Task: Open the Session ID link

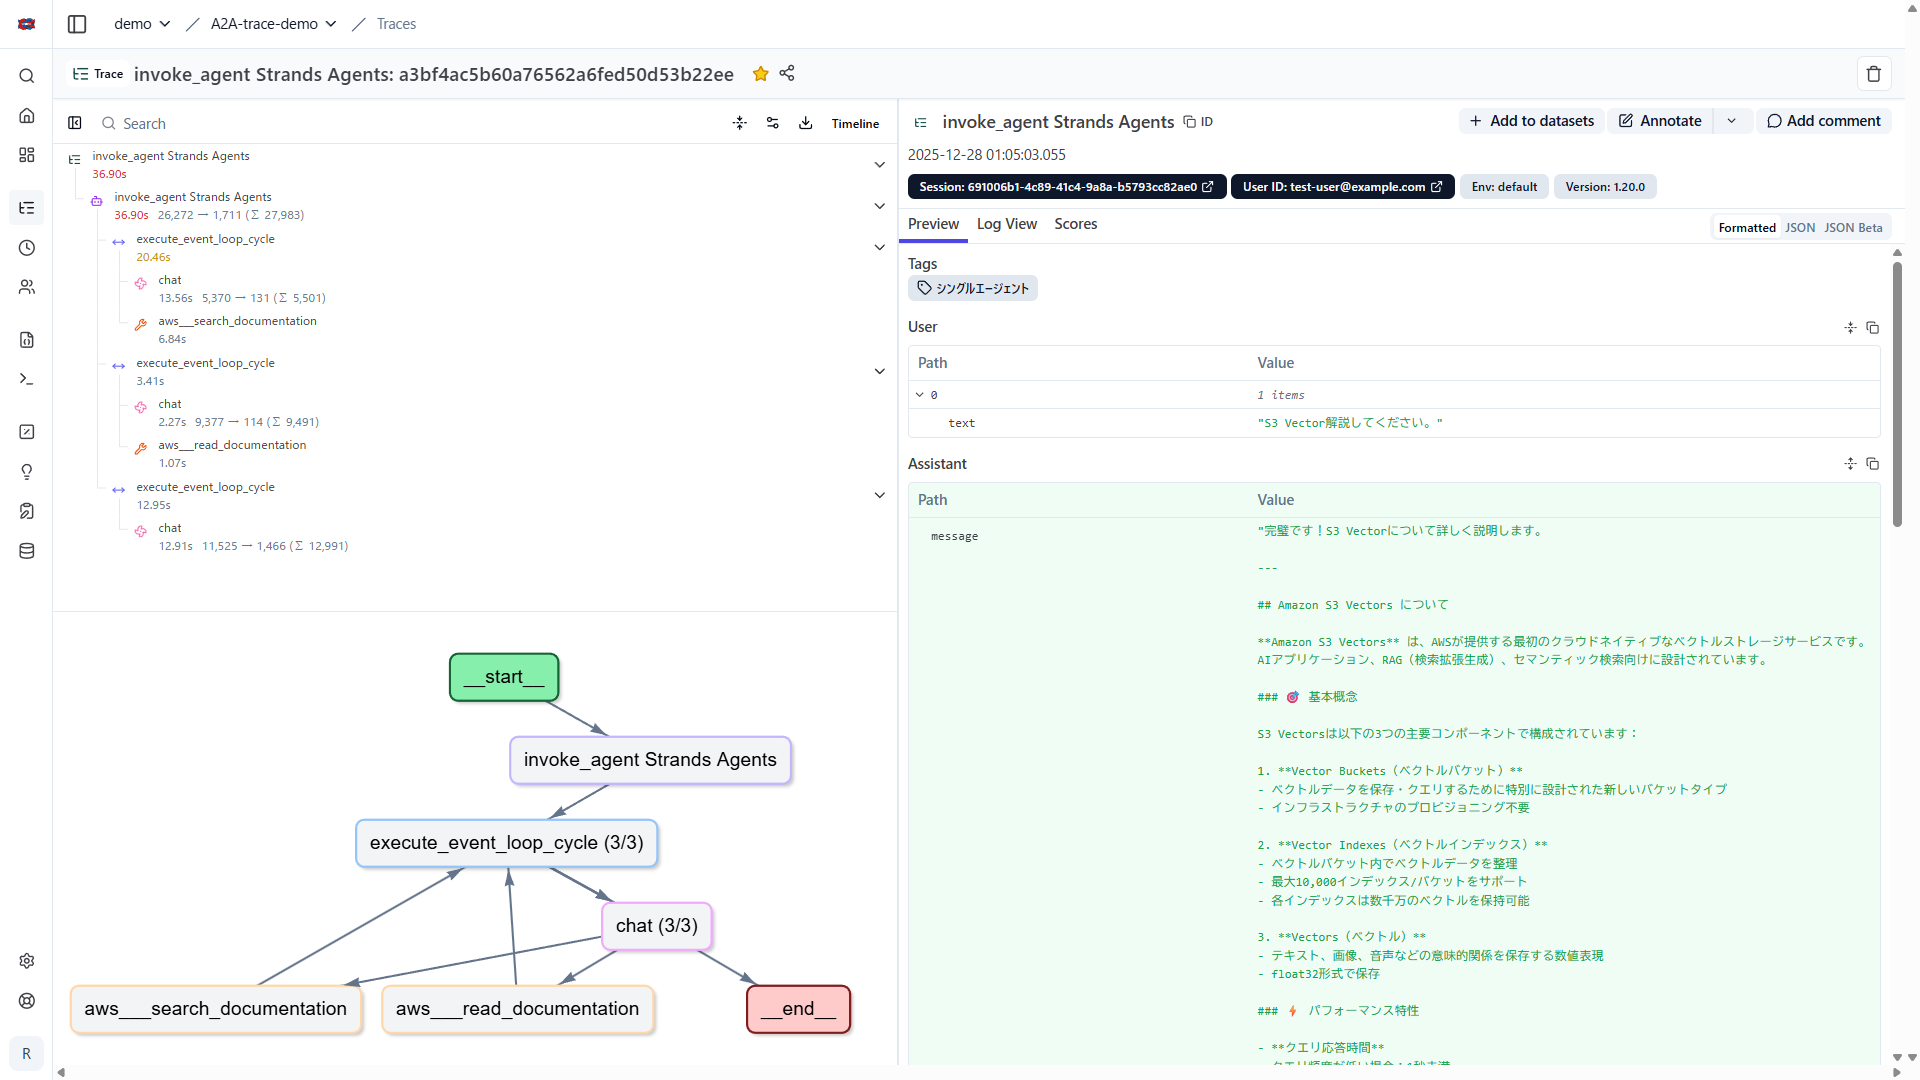Action: 1066,187
